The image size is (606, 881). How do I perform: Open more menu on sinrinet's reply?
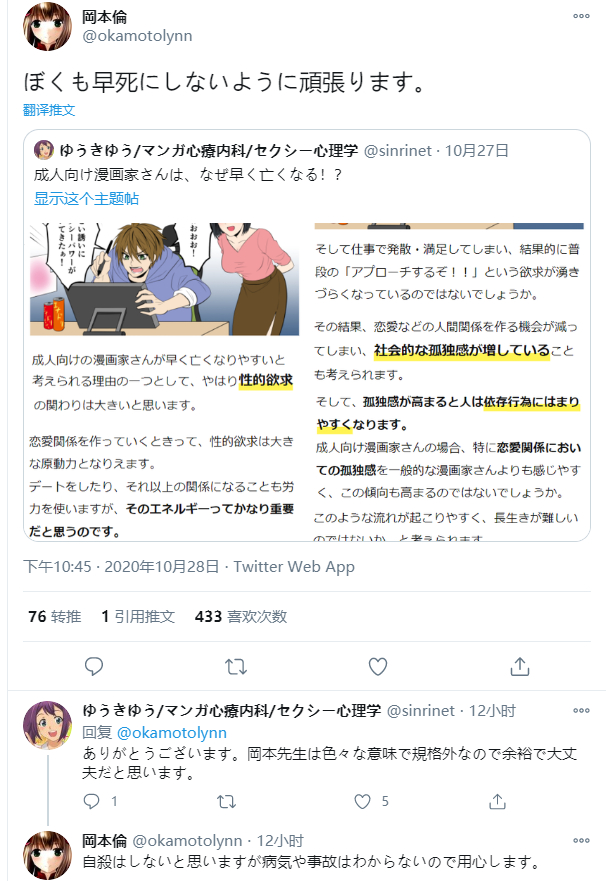click(x=581, y=710)
